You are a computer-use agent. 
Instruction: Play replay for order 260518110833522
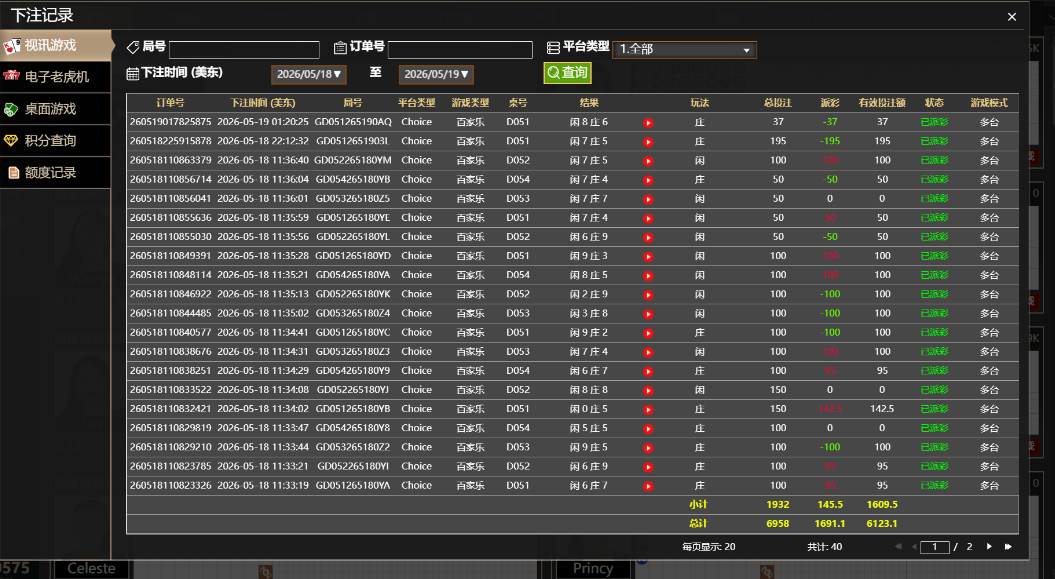[648, 391]
